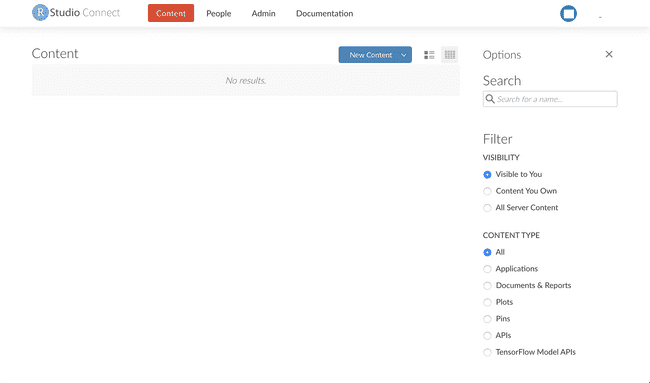The width and height of the screenshot is (650, 383).
Task: Click the Content page heading
Action: click(x=55, y=53)
